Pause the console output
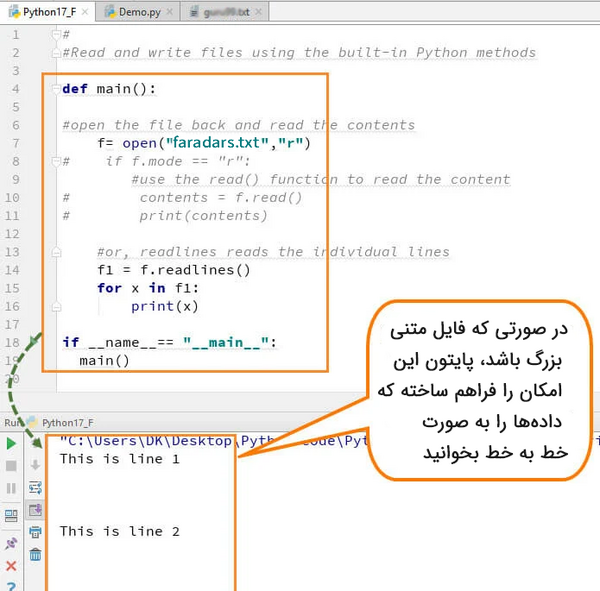This screenshot has width=600, height=591. tap(11, 488)
